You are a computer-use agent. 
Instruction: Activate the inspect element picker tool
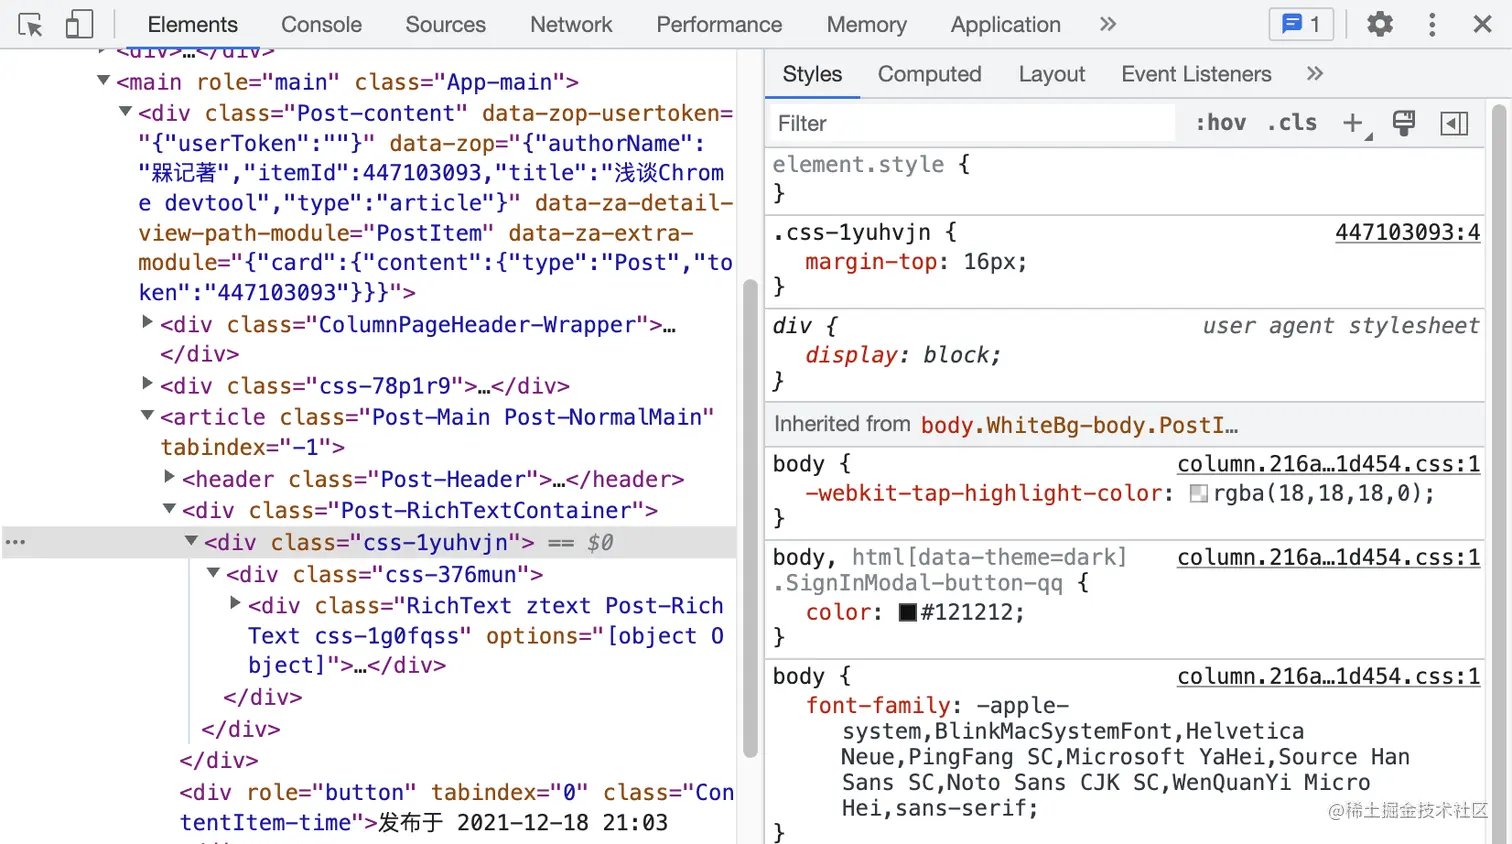click(30, 25)
